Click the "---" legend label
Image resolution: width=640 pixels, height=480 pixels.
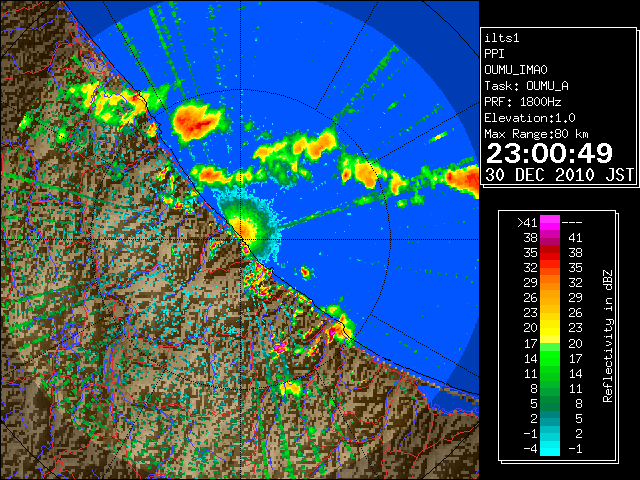click(572, 222)
